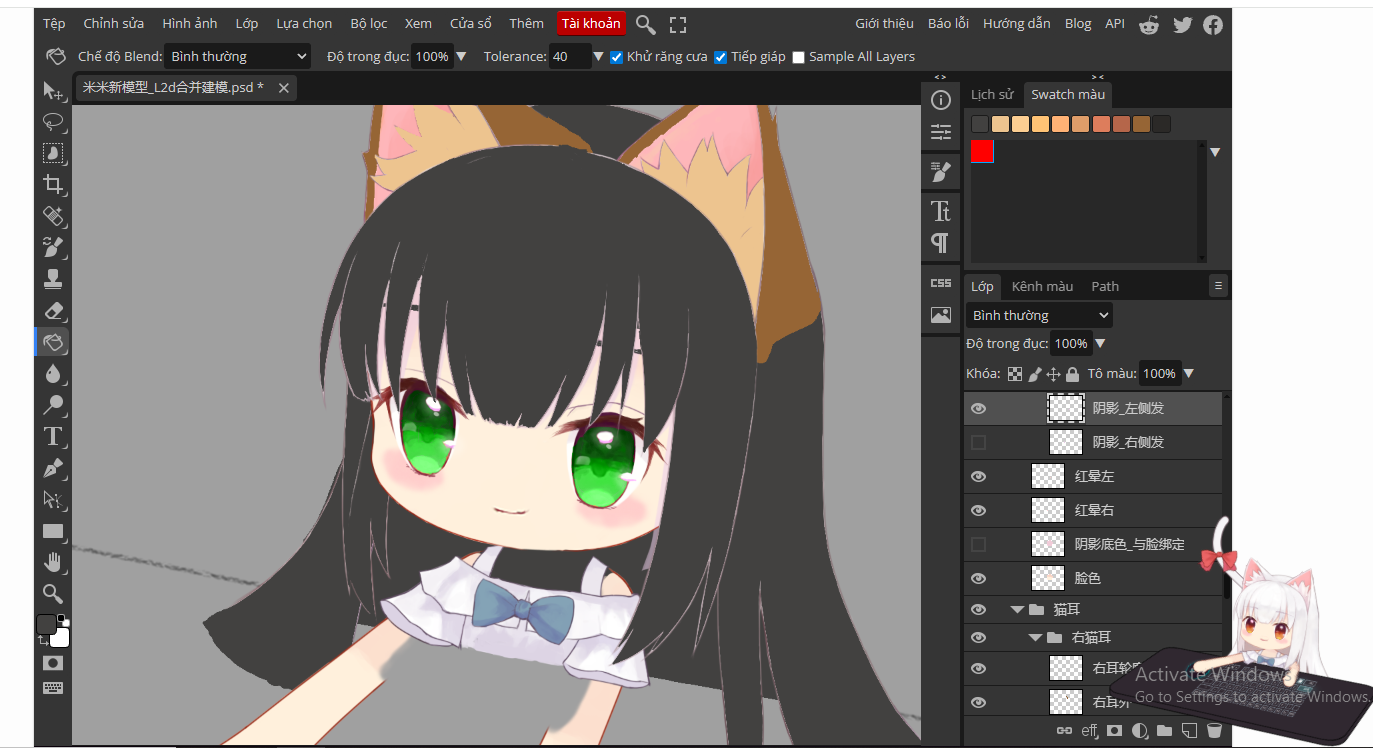
Task: Open the CSS panel icon
Action: click(941, 283)
